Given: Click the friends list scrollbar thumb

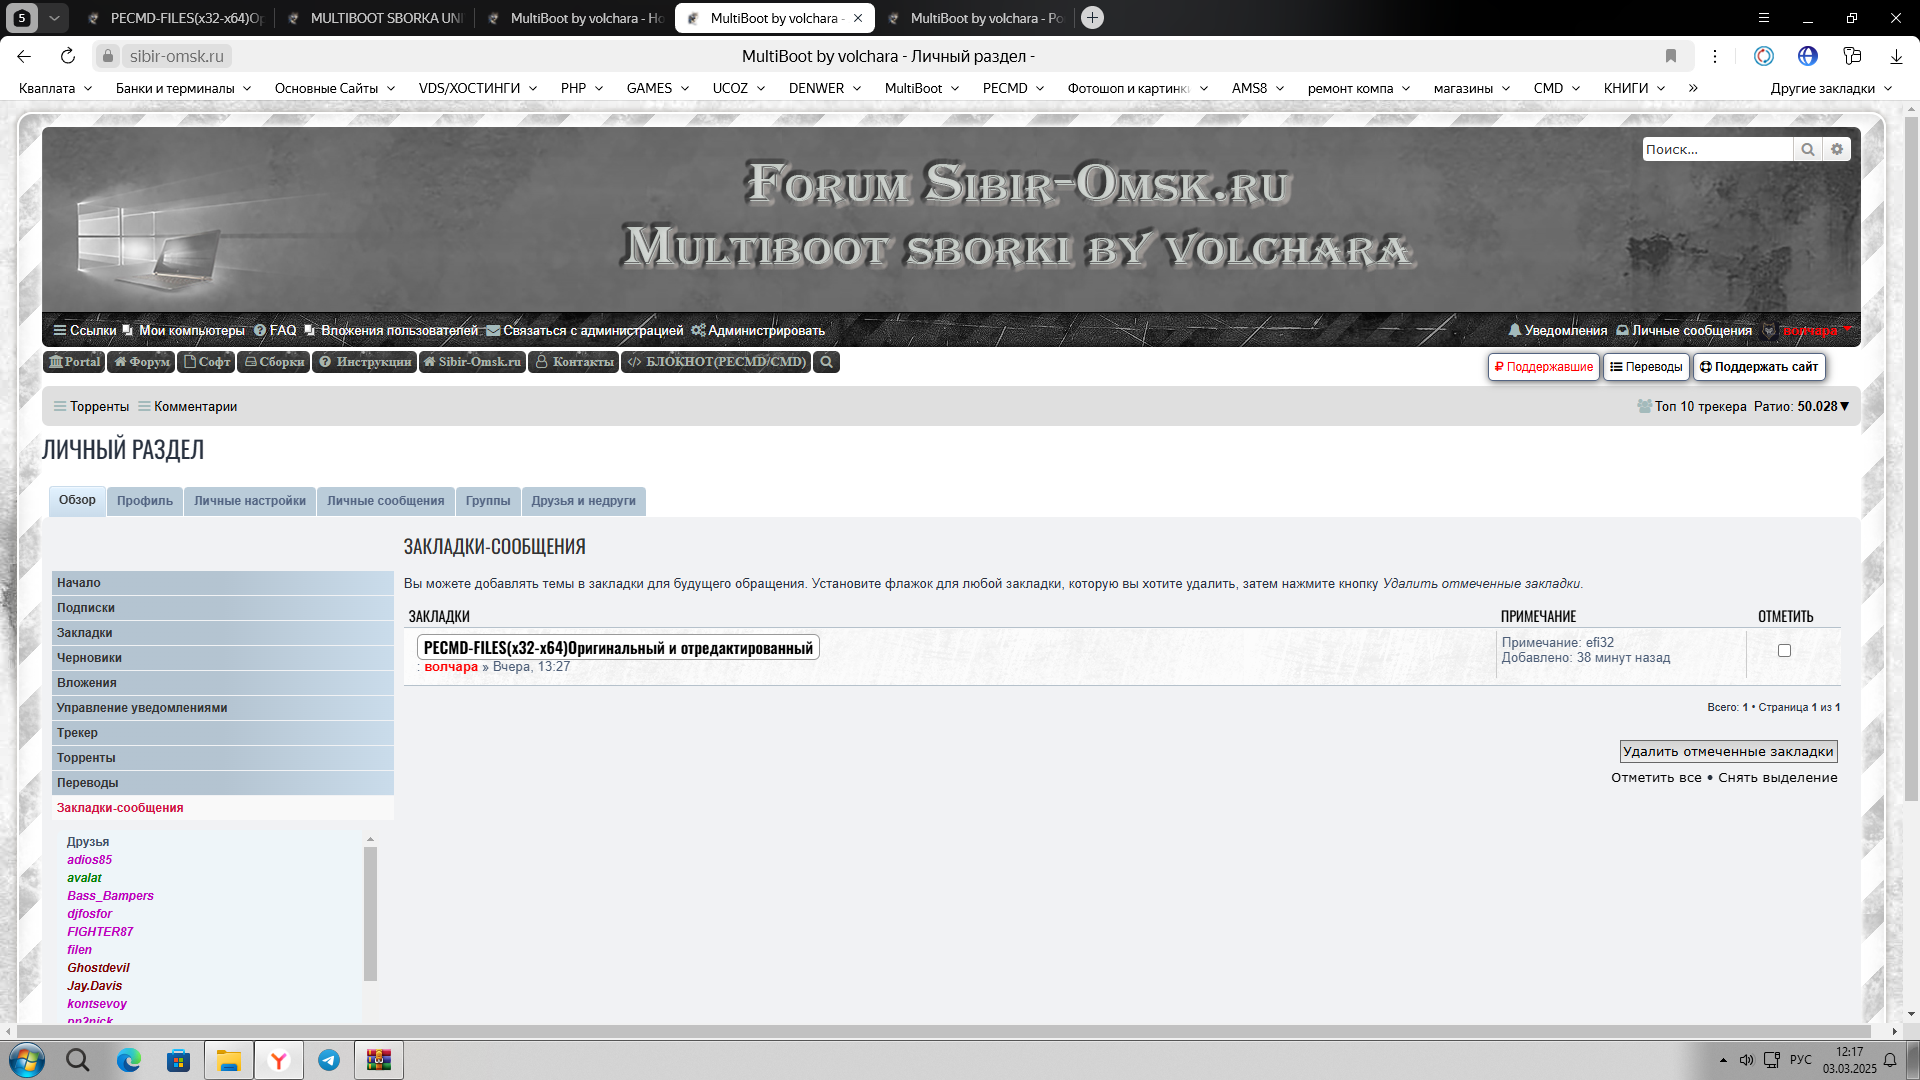Looking at the screenshot, I should (x=370, y=912).
